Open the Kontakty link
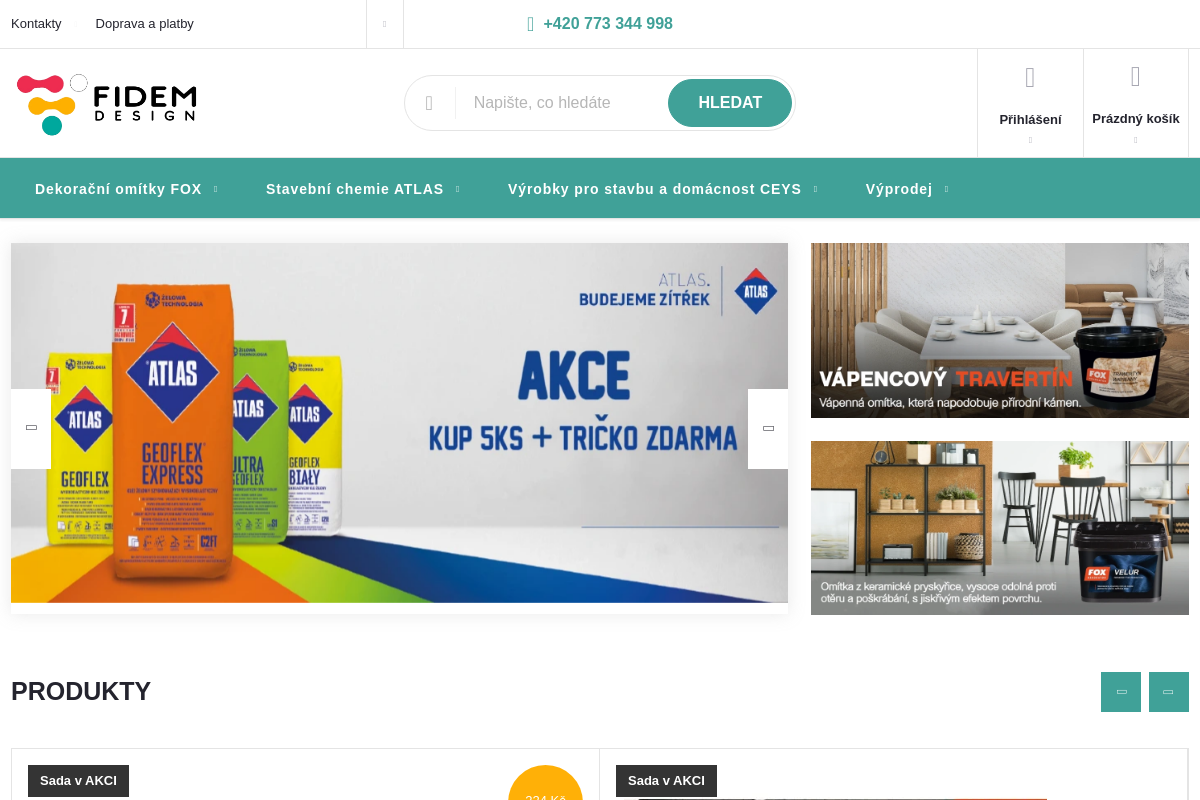This screenshot has width=1200, height=800. [x=36, y=23]
